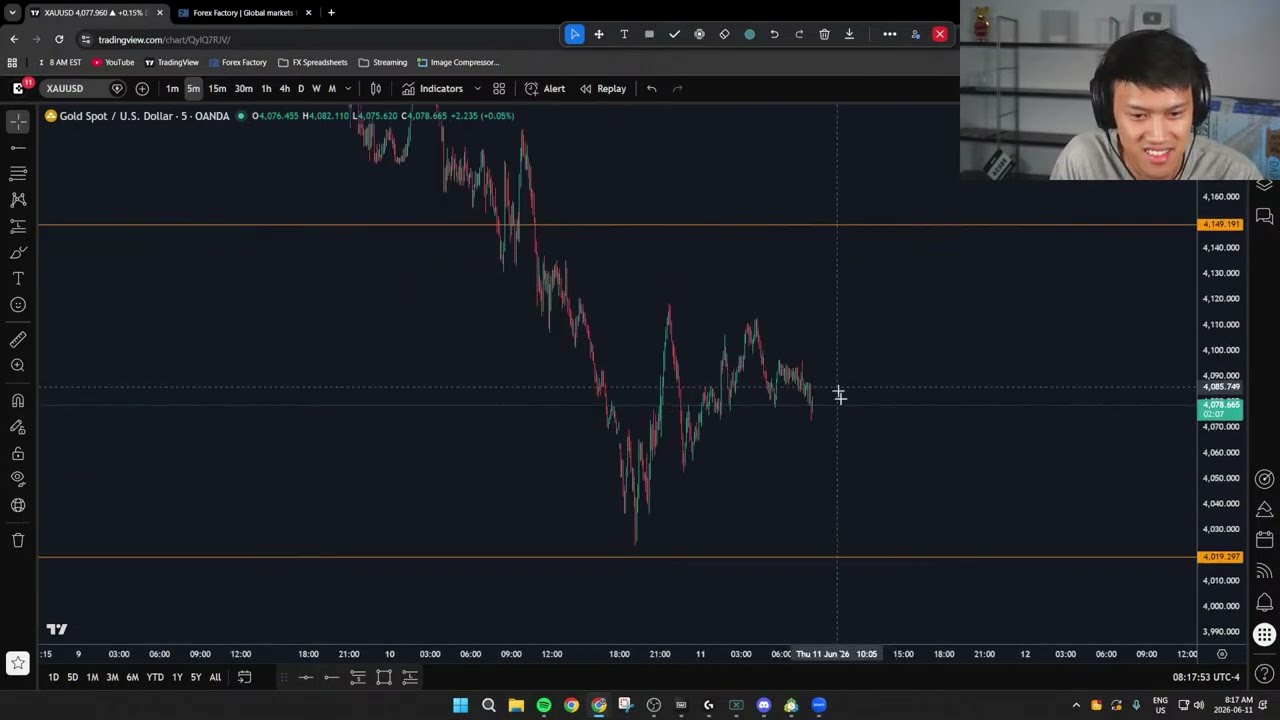The image size is (1280, 720).
Task: Toggle lock all drawing tools
Action: 18,453
